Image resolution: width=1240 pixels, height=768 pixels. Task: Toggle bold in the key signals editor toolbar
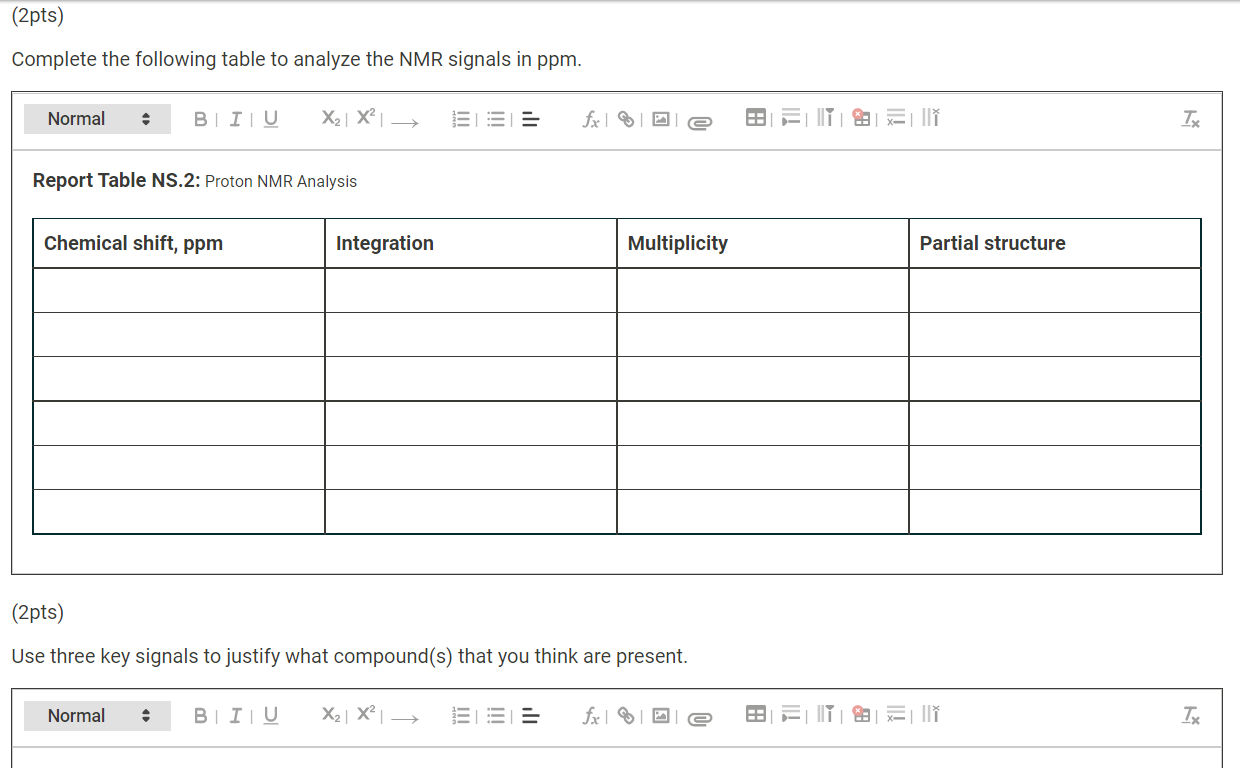pyautogui.click(x=201, y=716)
